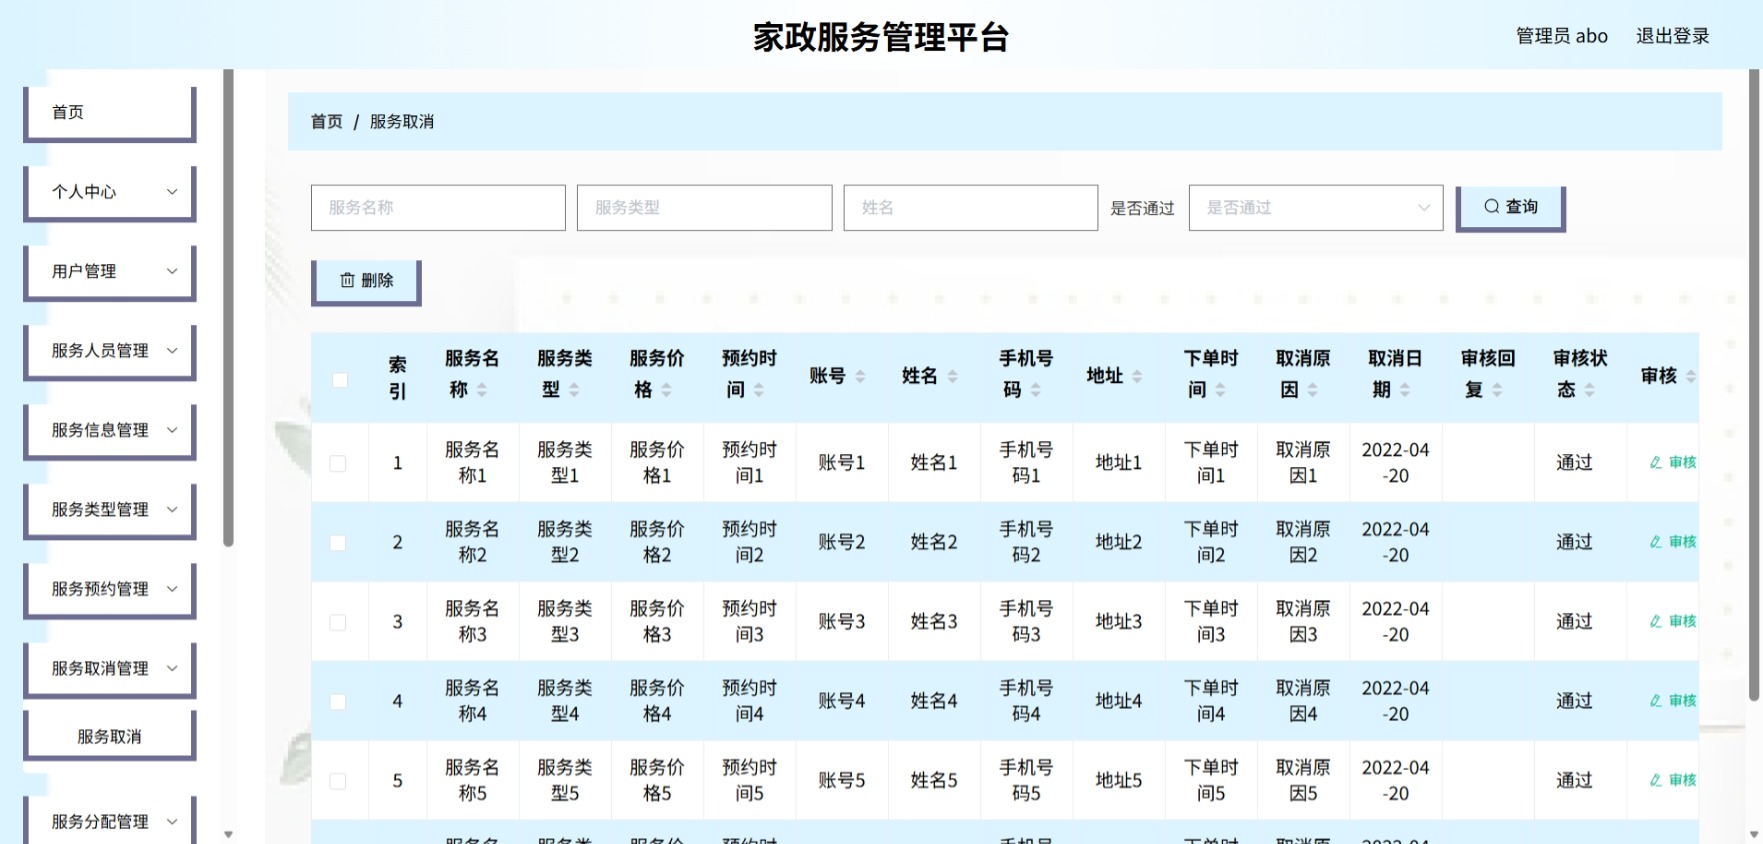Expand 服务人员管理 sidebar menu
Image resolution: width=1763 pixels, height=844 pixels.
pos(110,351)
